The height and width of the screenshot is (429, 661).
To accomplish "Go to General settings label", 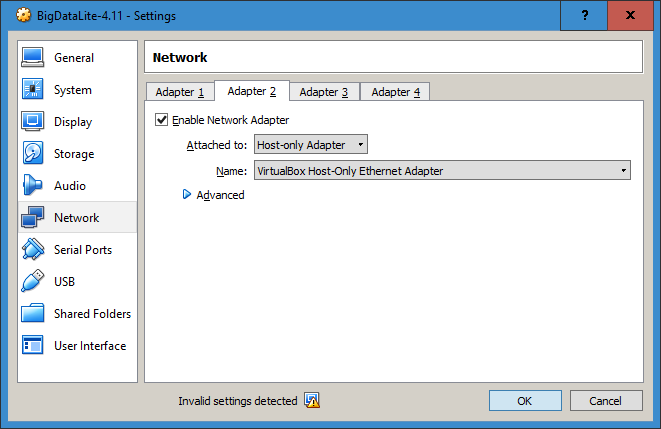I will pyautogui.click(x=74, y=58).
